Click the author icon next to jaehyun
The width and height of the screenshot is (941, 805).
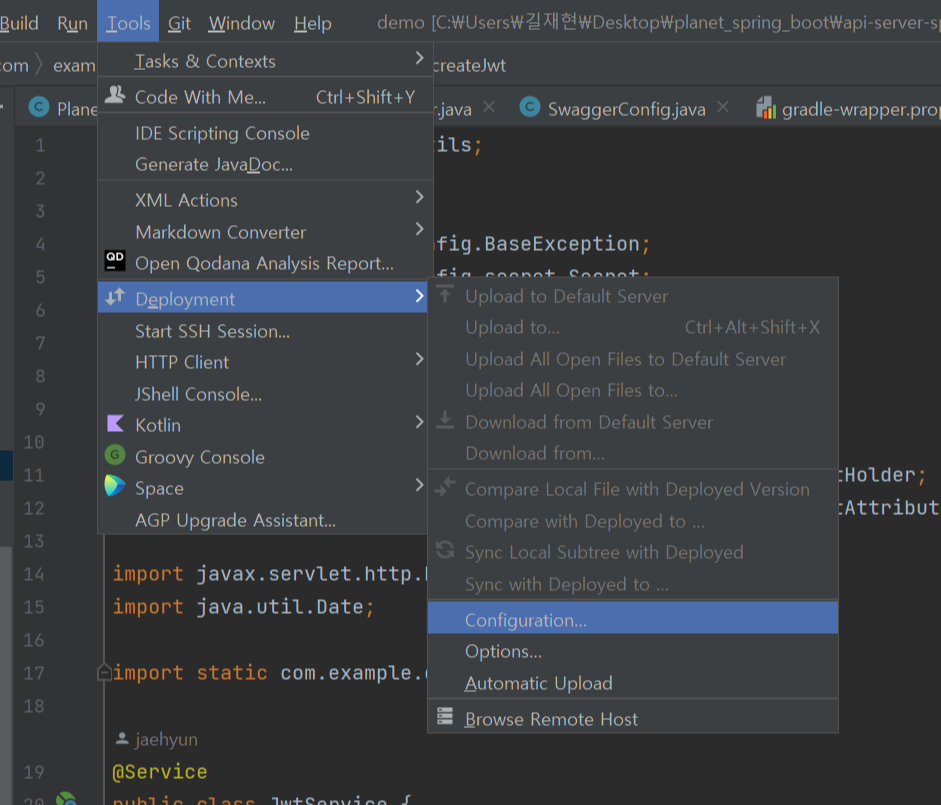coord(122,738)
